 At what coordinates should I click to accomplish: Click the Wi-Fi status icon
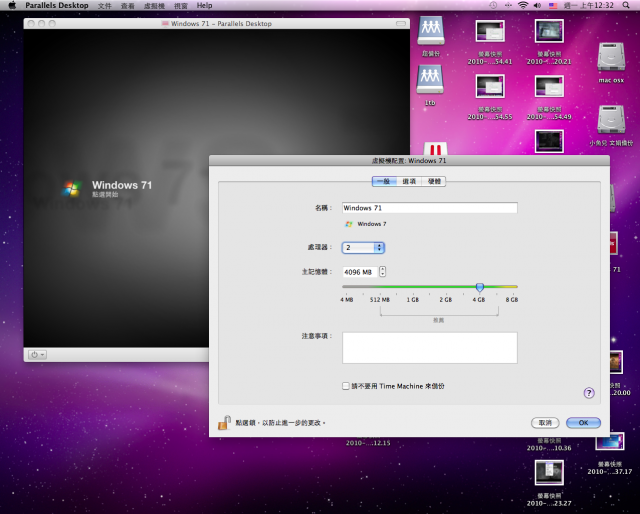click(x=523, y=5)
